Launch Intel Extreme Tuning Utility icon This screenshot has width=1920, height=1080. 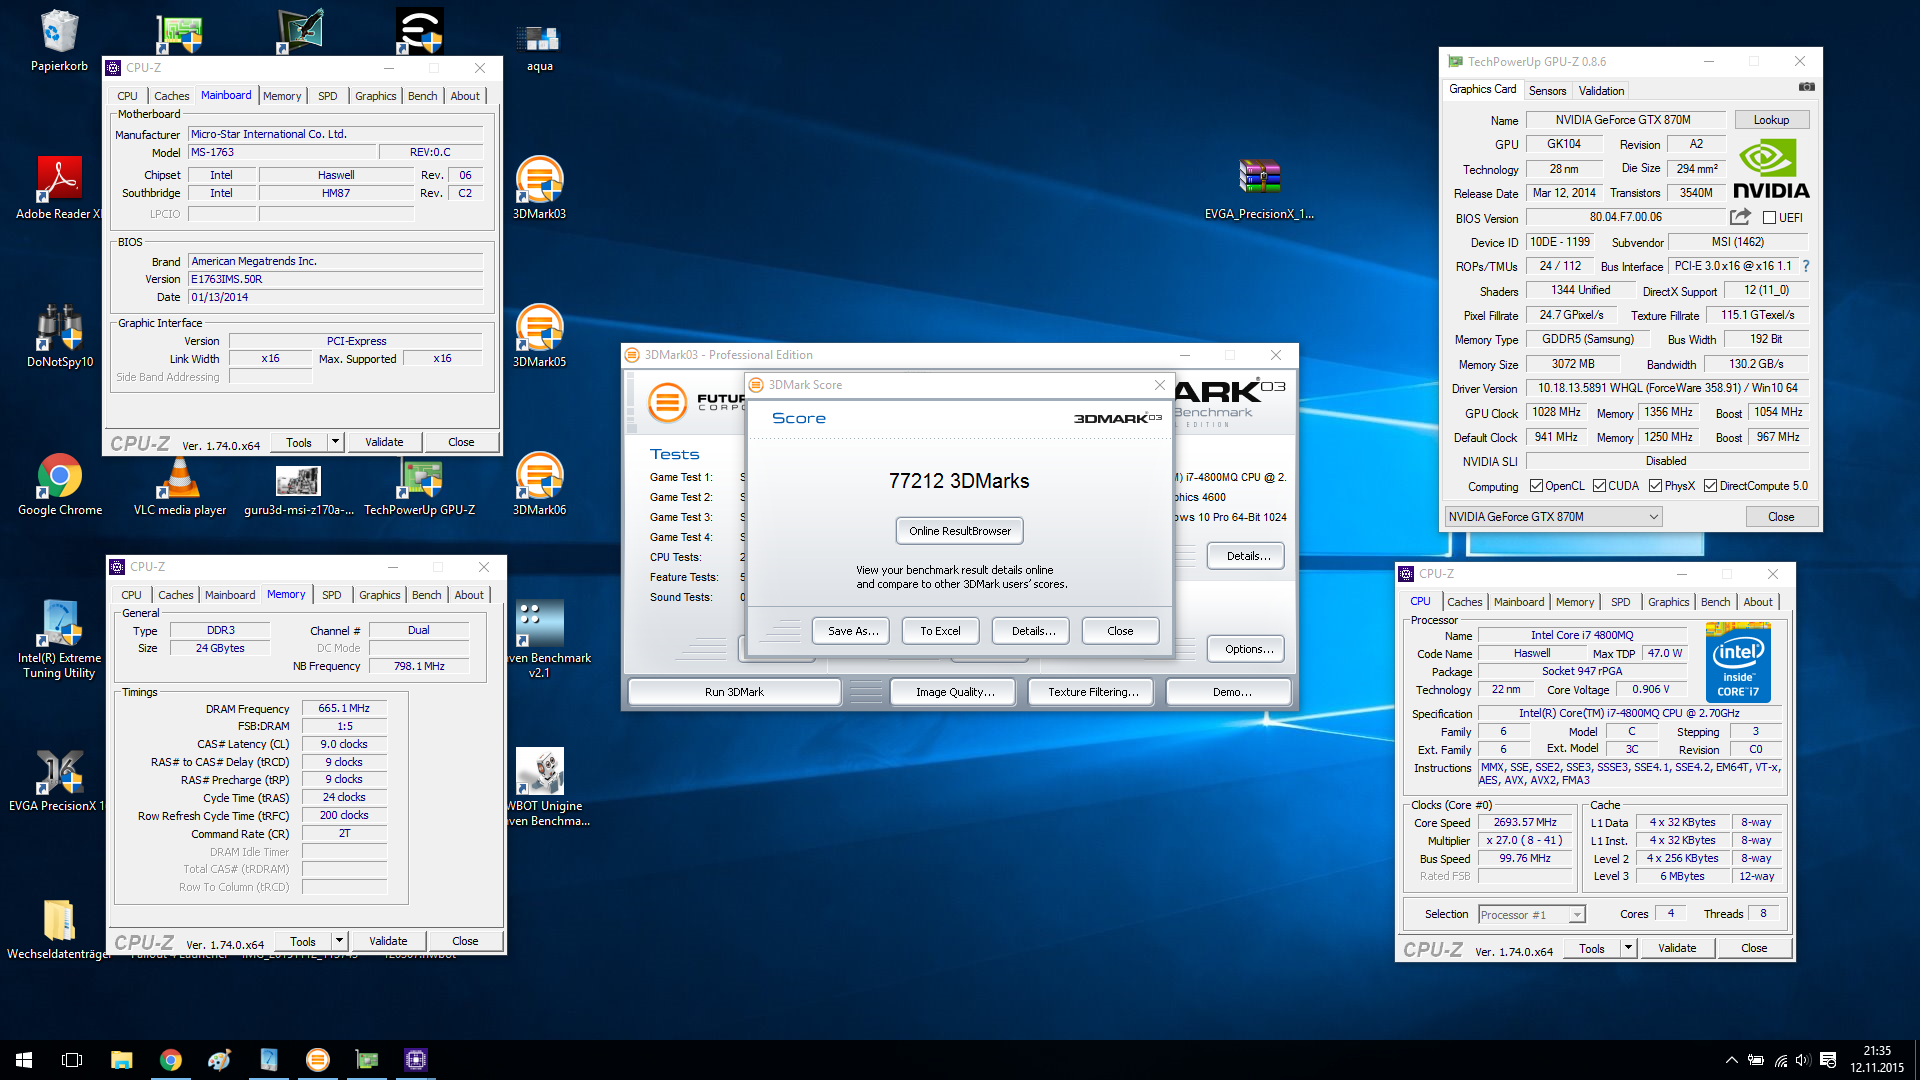click(x=59, y=640)
